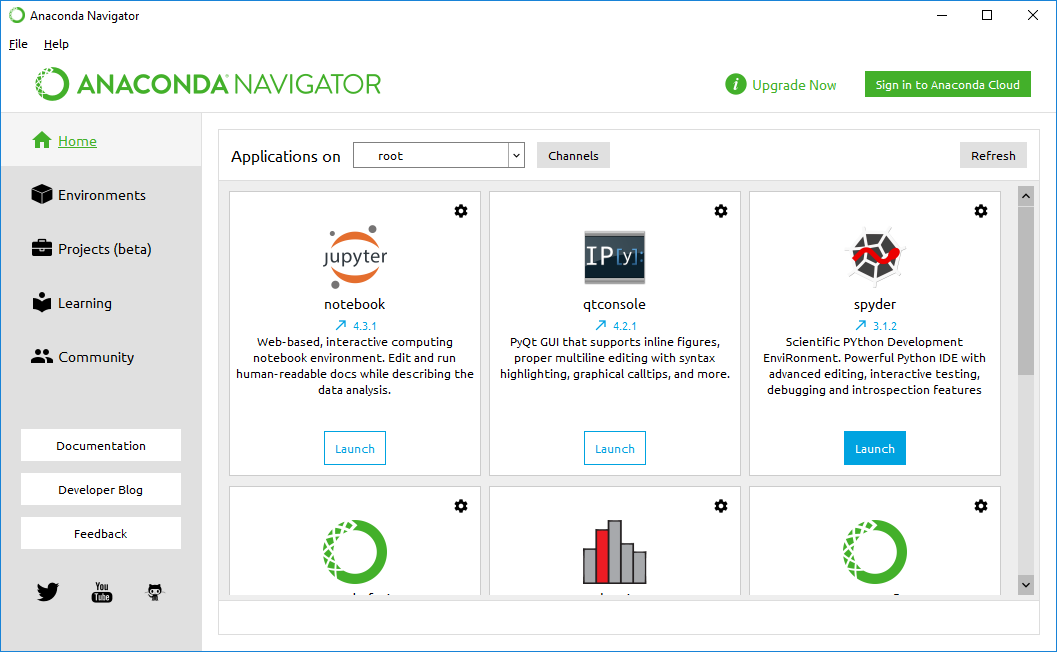The width and height of the screenshot is (1057, 652).
Task: Open the GitHub icon link
Action: [155, 592]
